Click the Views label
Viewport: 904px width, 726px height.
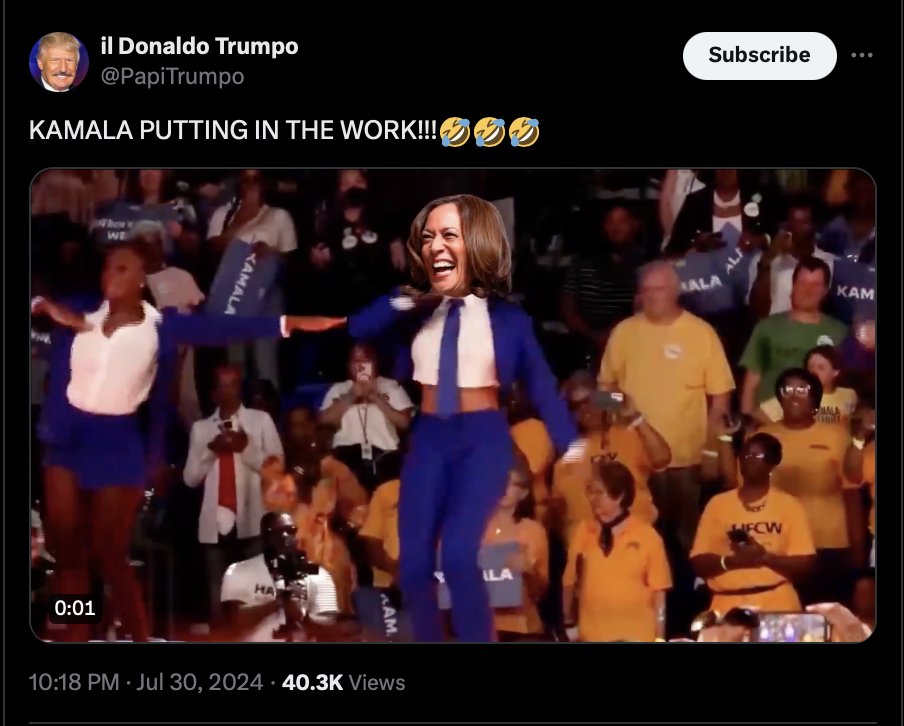(377, 682)
